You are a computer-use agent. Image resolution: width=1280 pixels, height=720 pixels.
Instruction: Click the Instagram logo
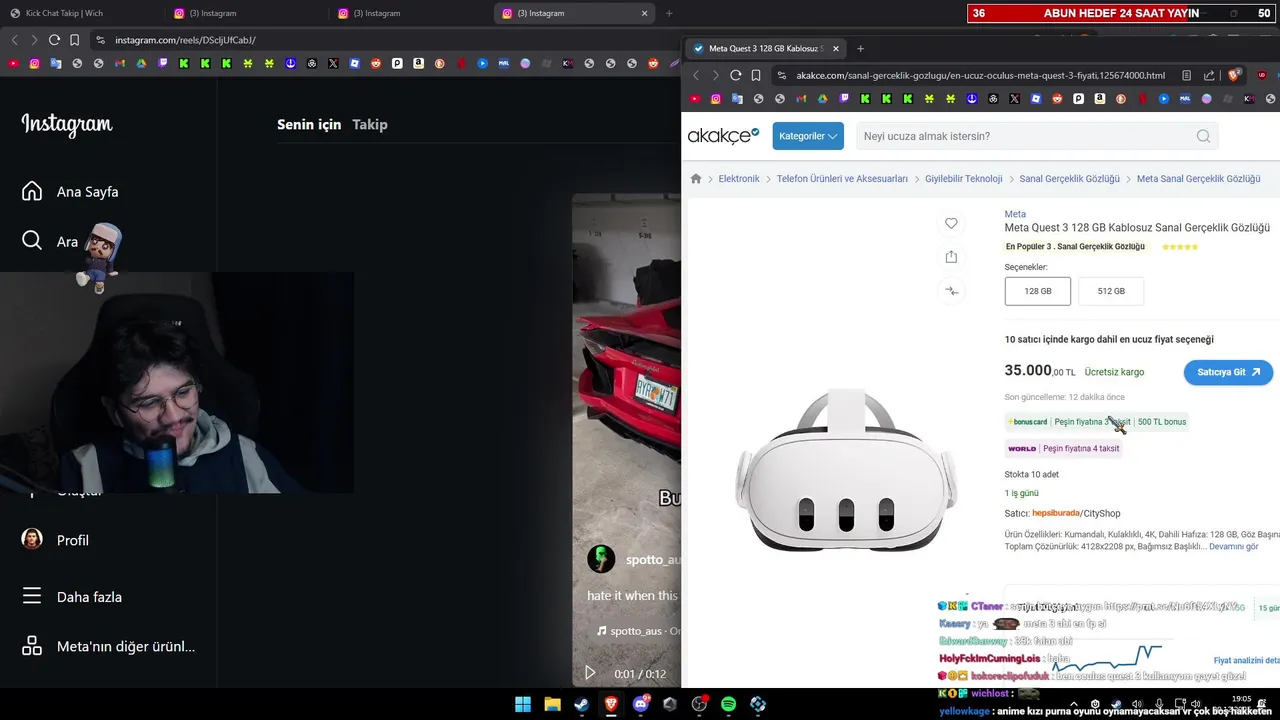click(x=67, y=125)
